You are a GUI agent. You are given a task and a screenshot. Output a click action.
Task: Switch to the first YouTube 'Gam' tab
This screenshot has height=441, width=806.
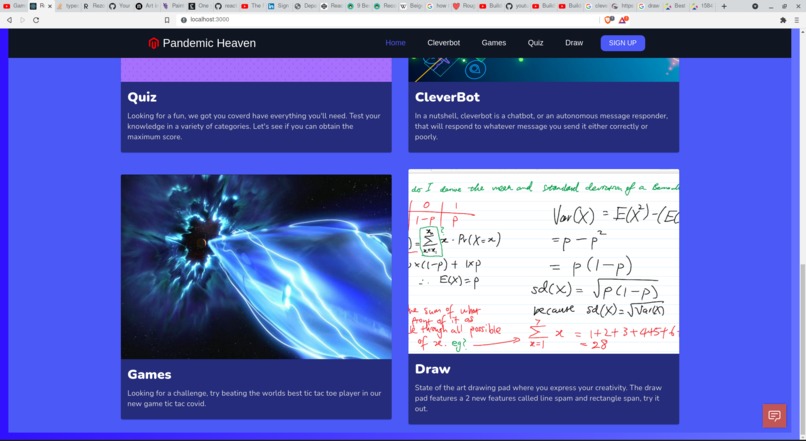click(14, 6)
